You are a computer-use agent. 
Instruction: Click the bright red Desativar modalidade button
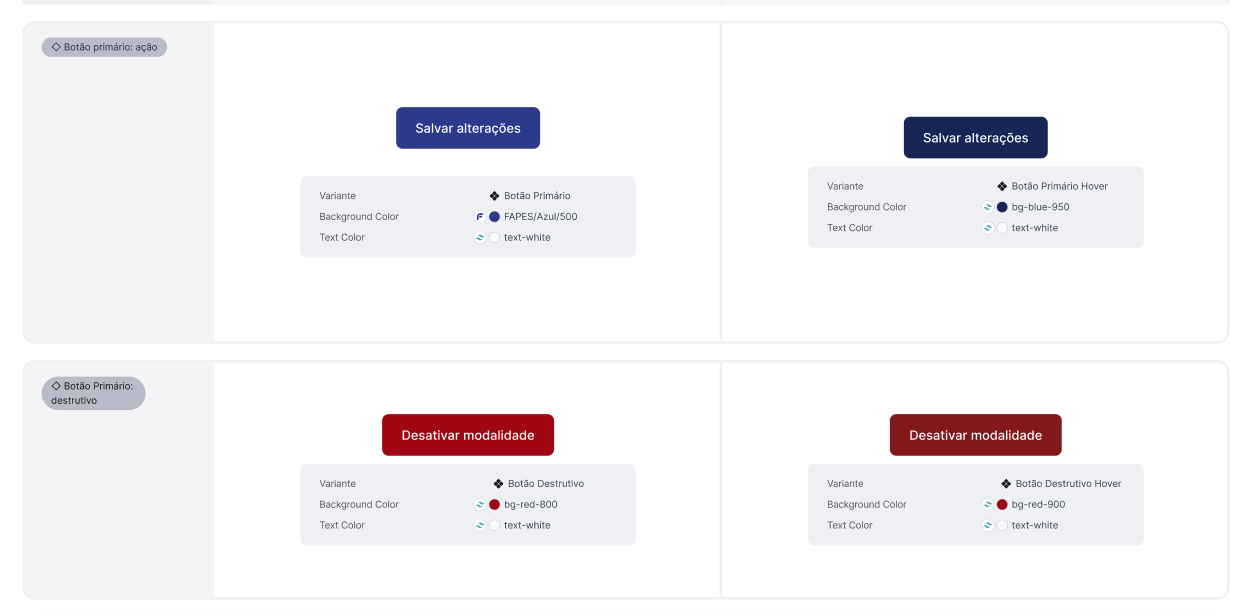468,435
